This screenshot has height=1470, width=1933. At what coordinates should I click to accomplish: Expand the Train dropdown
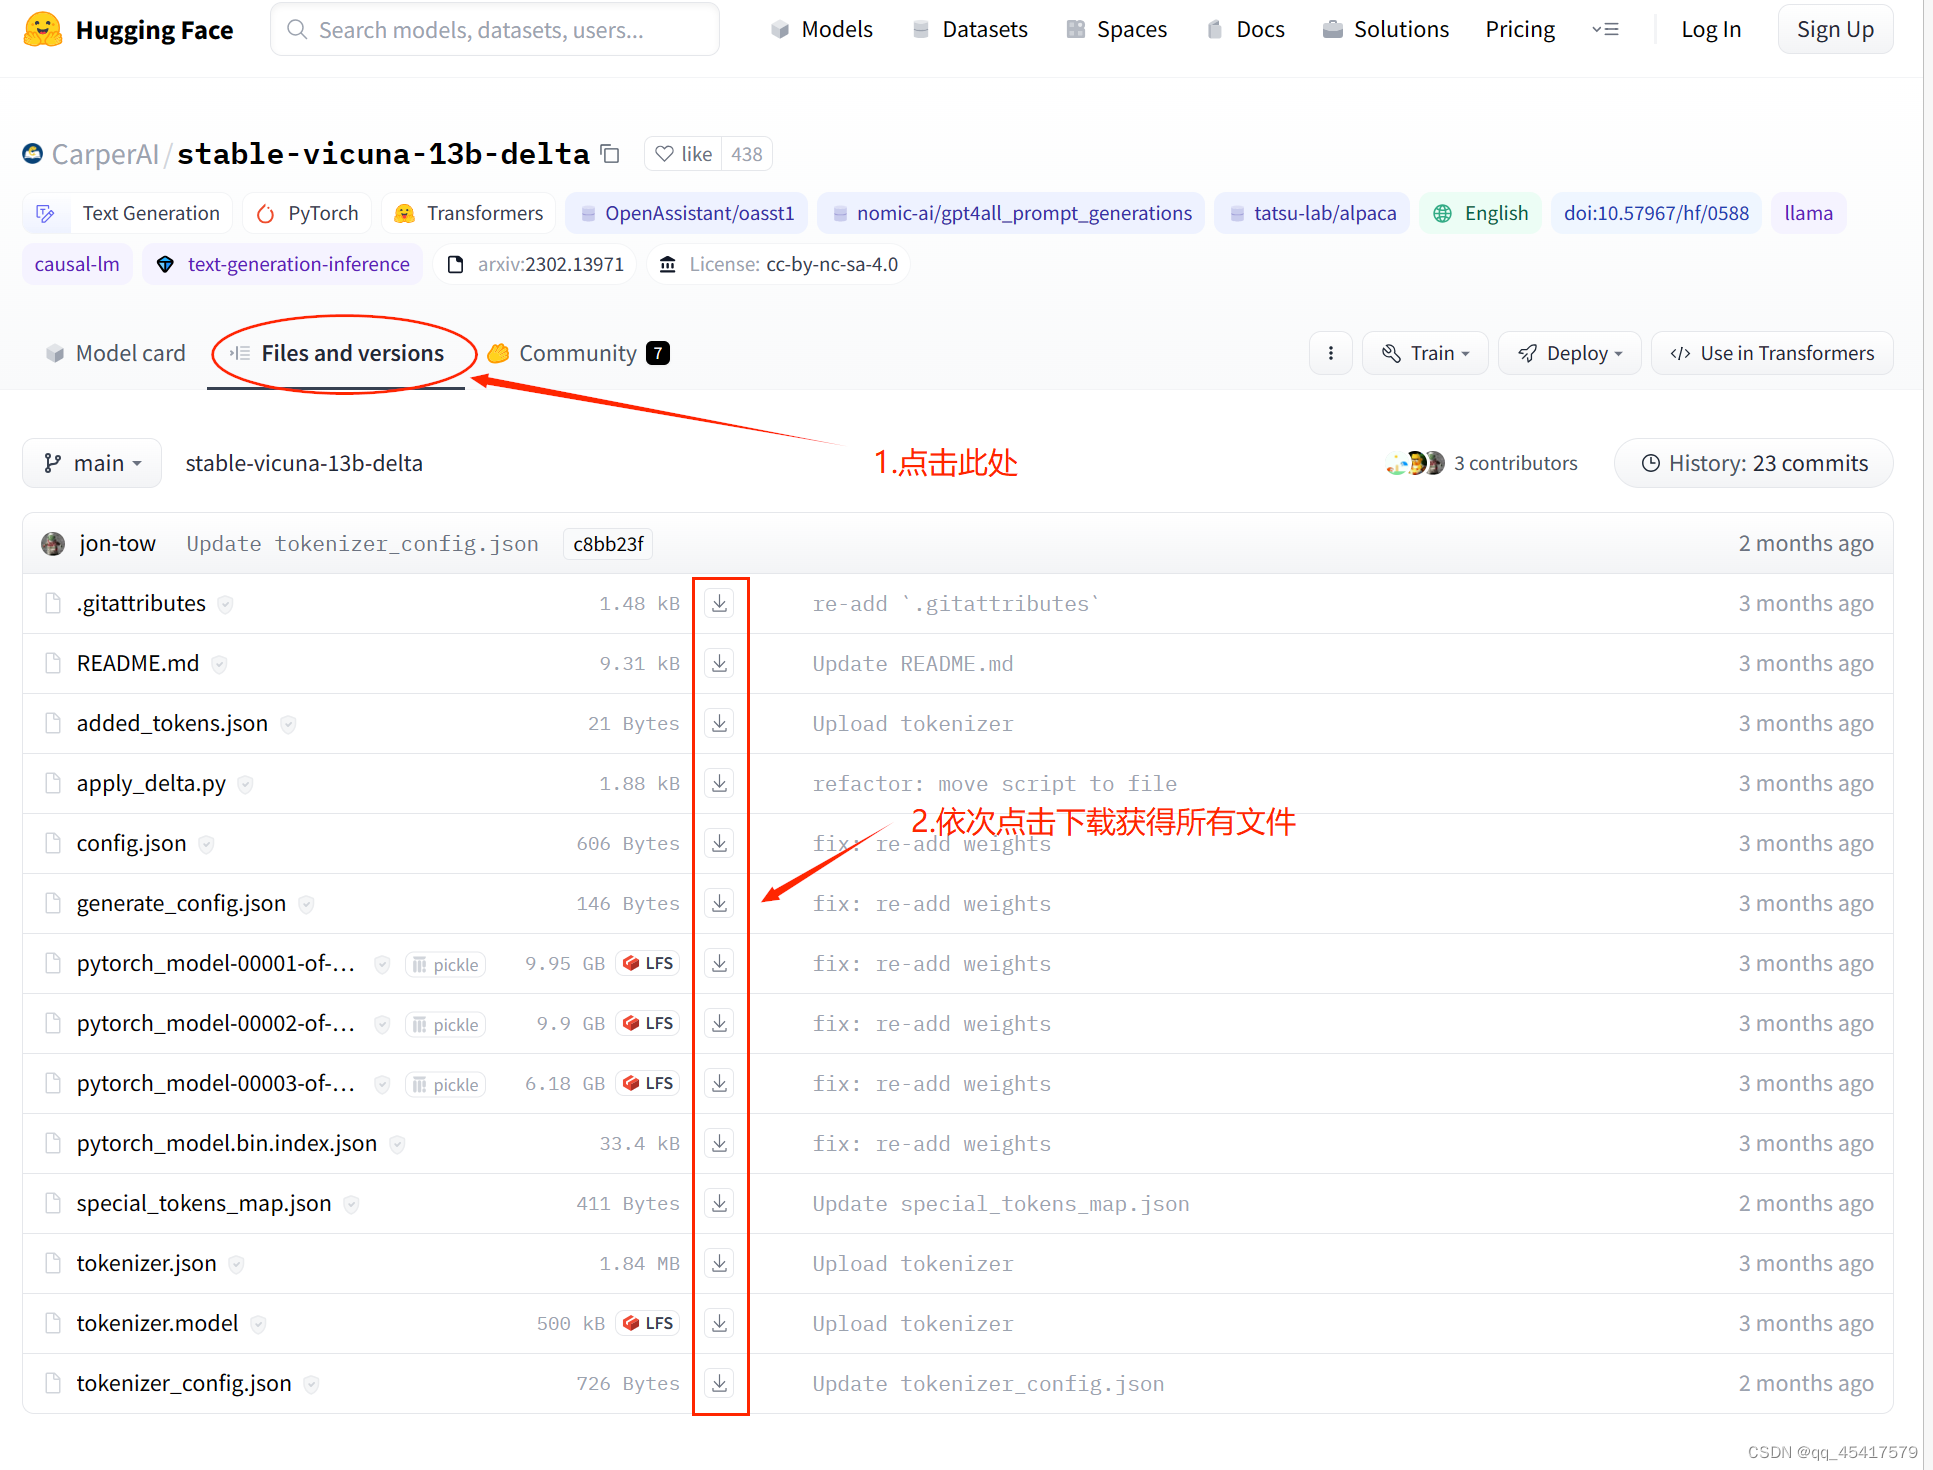pos(1424,352)
